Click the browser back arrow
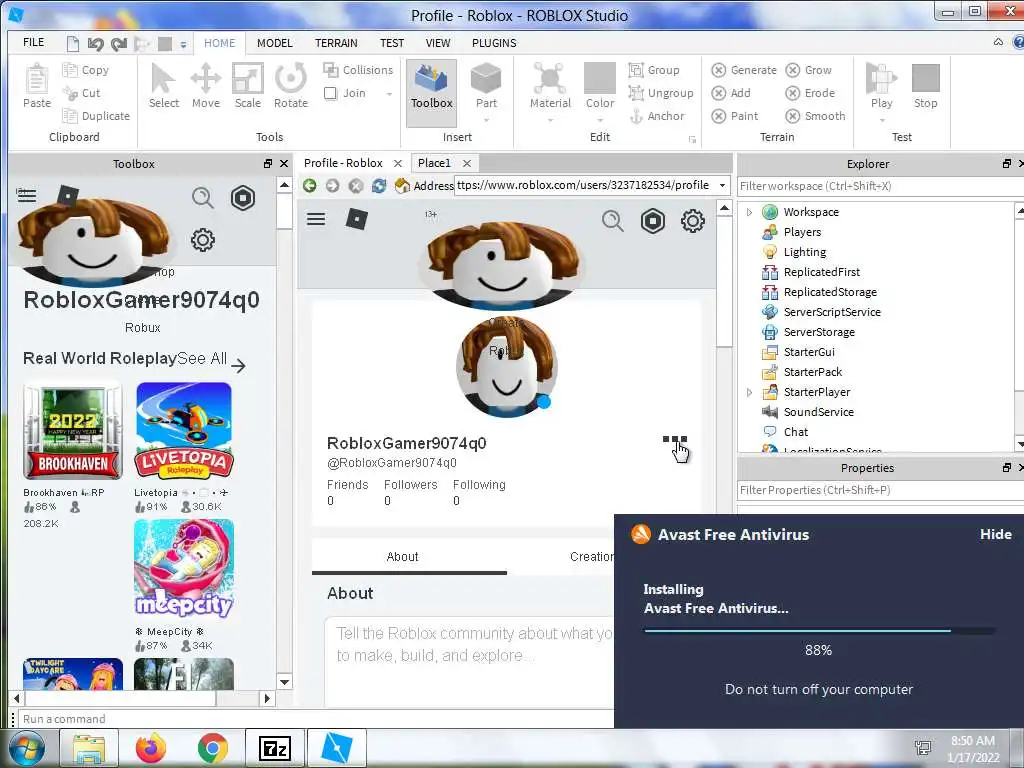 click(310, 185)
